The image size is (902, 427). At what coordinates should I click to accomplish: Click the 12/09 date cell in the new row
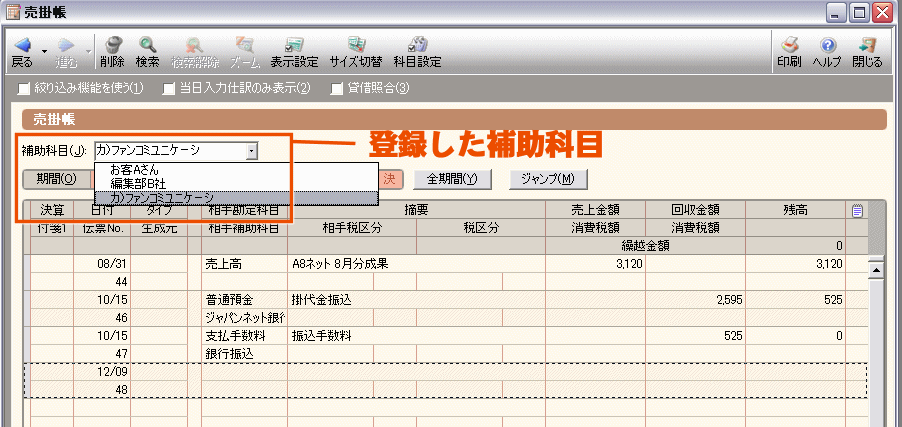pos(102,372)
